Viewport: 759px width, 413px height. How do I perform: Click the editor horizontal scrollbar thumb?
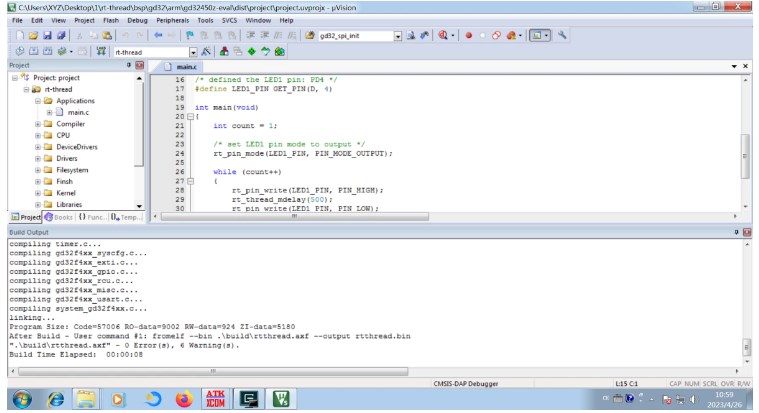click(294, 216)
